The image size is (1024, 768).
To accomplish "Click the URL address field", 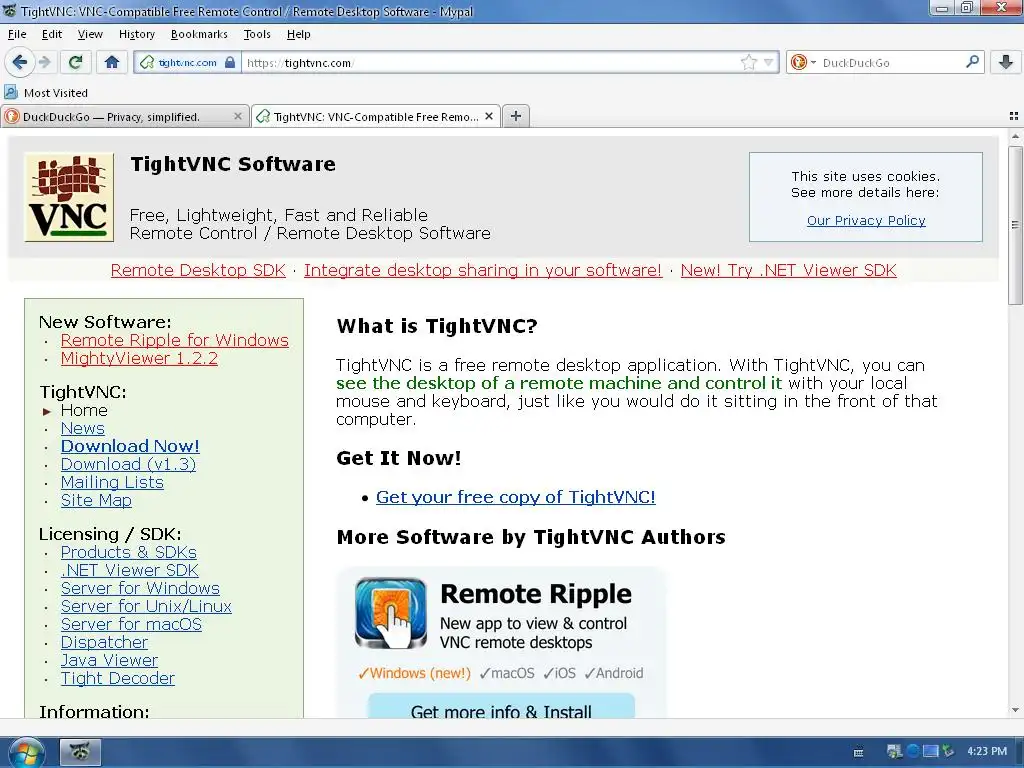I will 490,63.
